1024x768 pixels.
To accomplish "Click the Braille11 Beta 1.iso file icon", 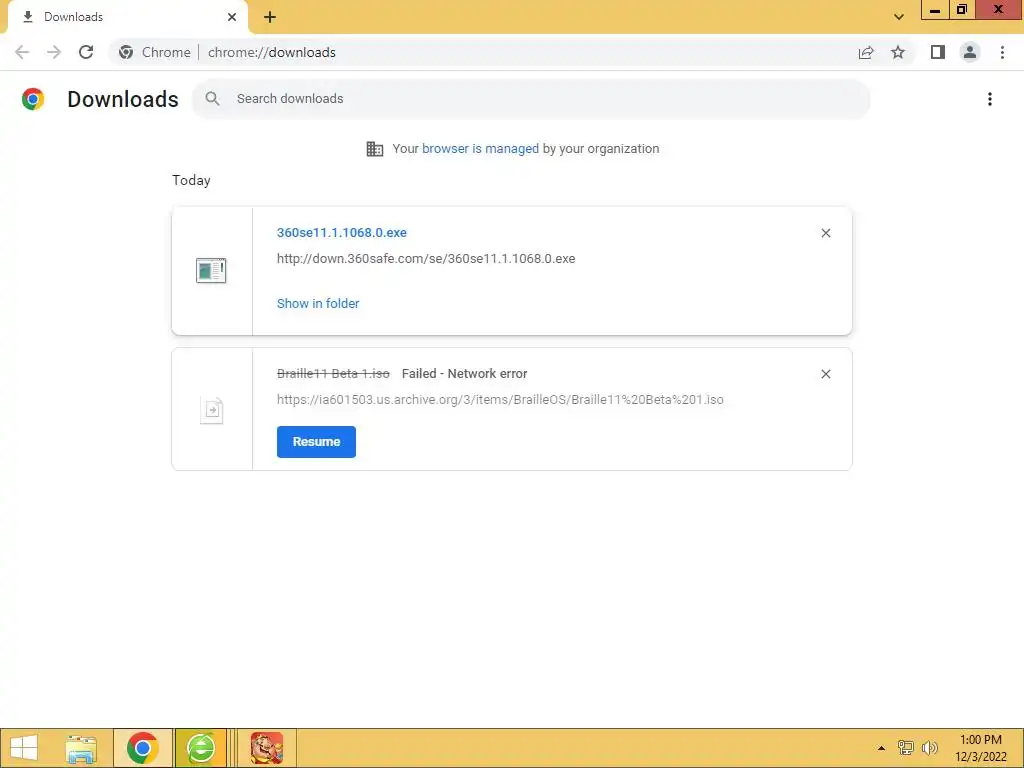I will tap(212, 411).
